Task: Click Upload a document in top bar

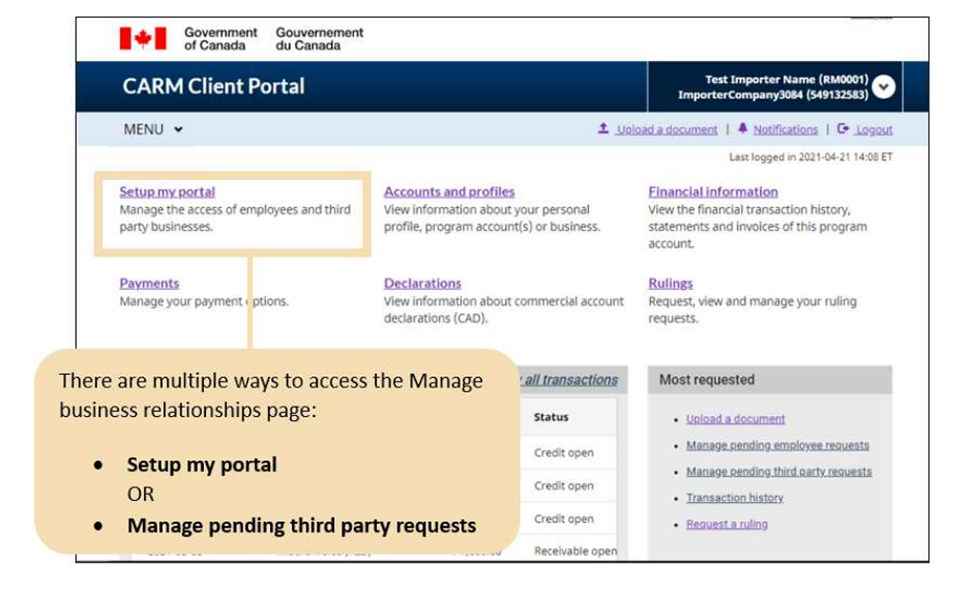Action: tap(666, 130)
